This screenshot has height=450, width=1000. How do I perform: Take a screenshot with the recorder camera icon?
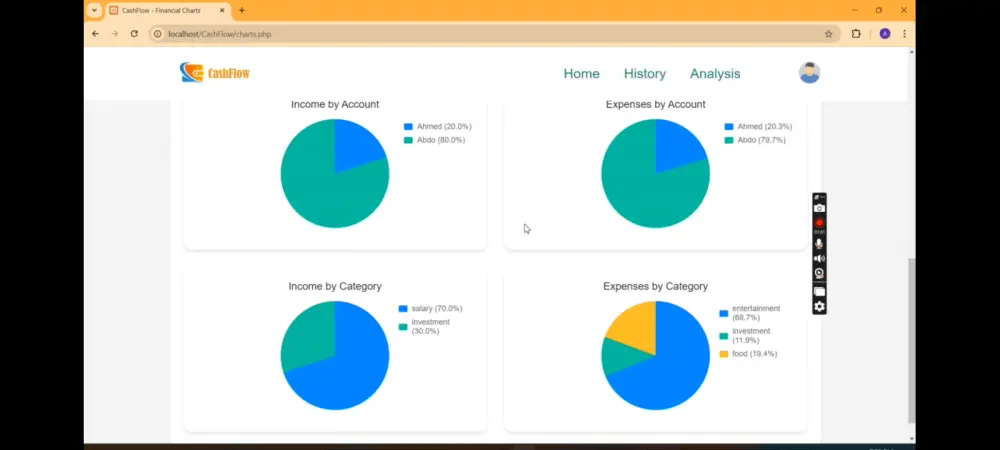(x=820, y=208)
